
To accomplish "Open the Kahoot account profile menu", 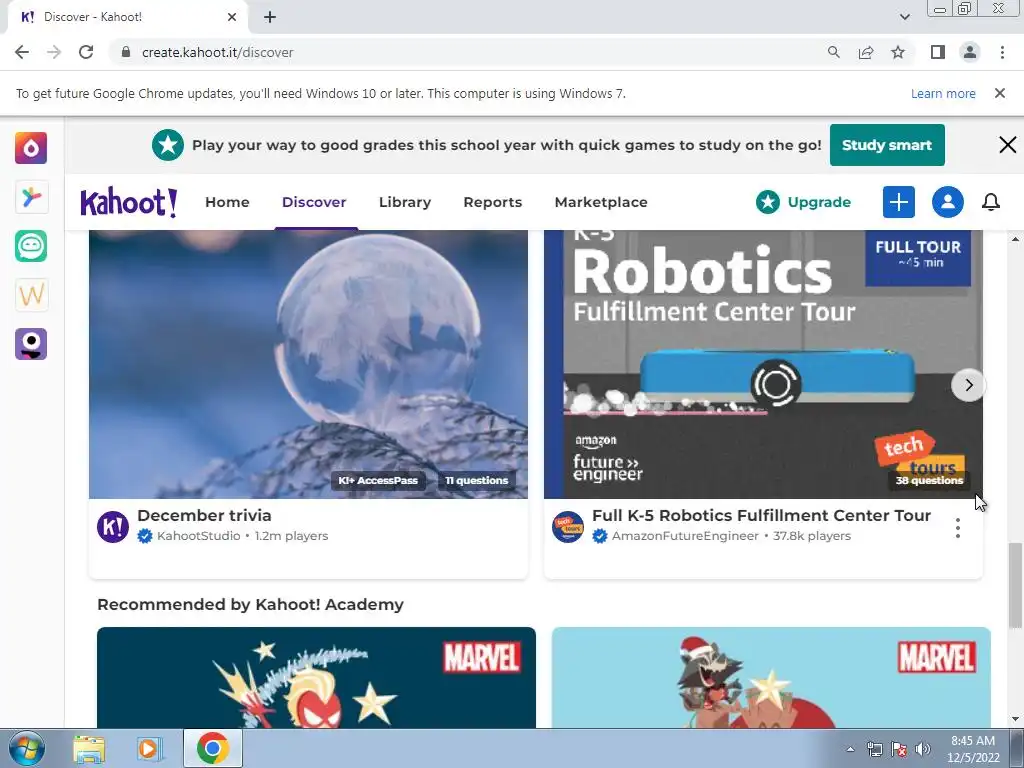I will tap(948, 202).
